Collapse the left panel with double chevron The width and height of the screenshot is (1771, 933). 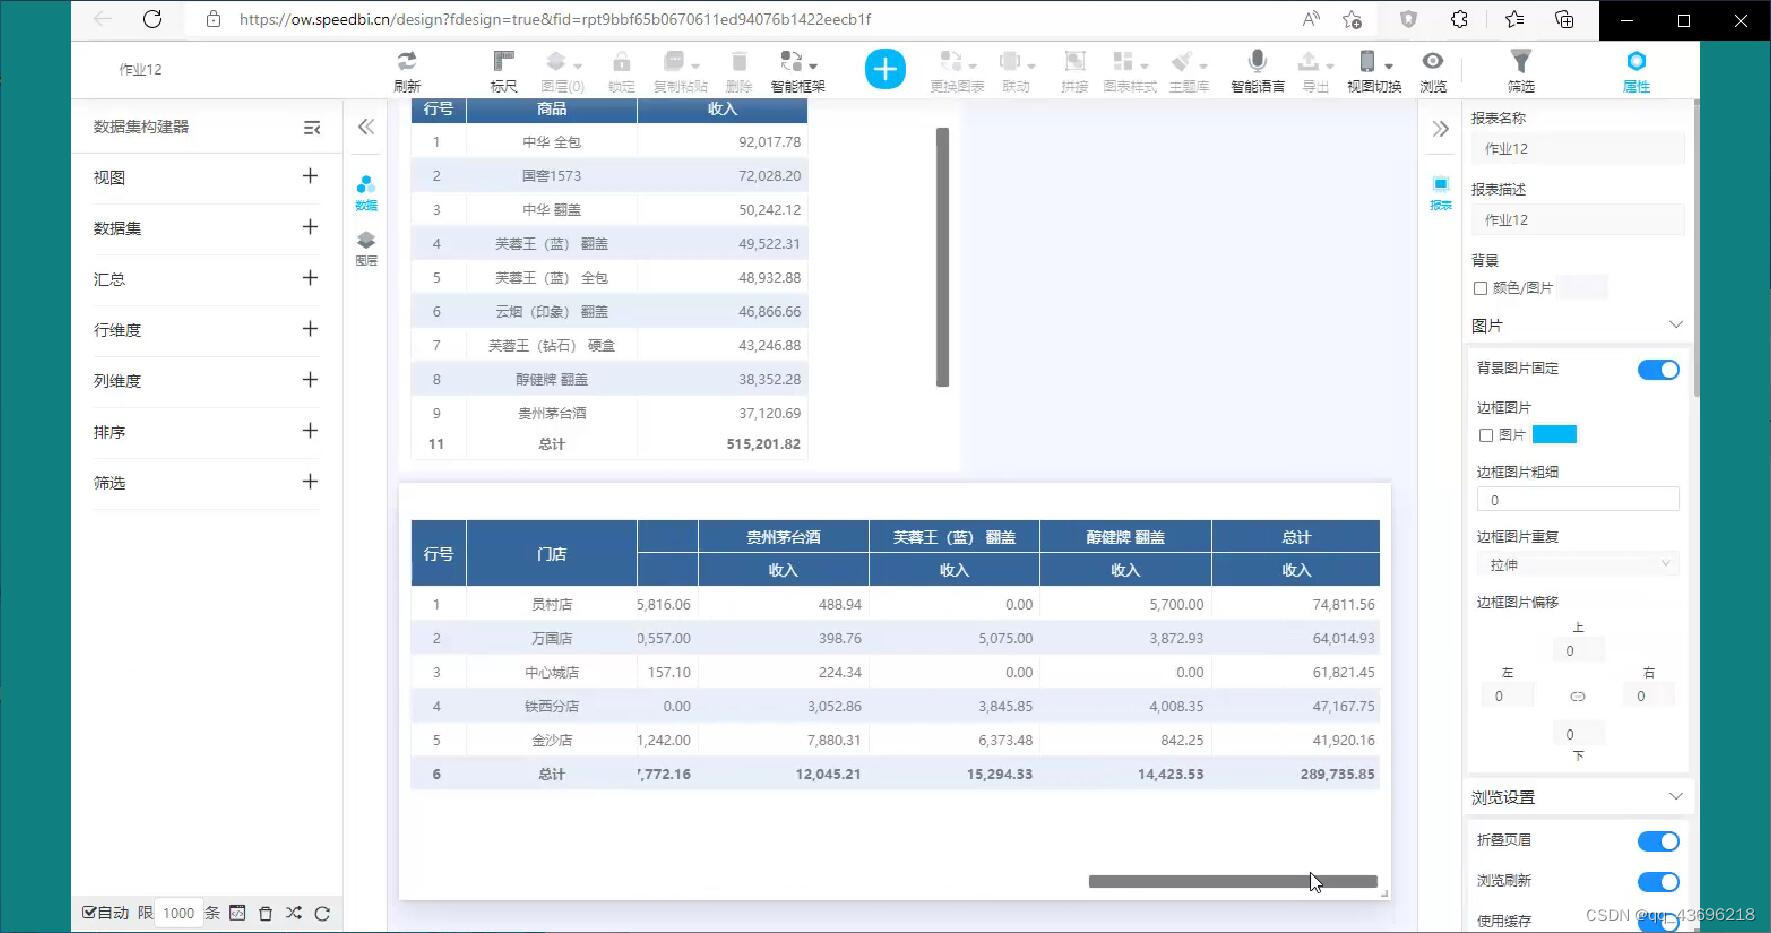point(366,127)
